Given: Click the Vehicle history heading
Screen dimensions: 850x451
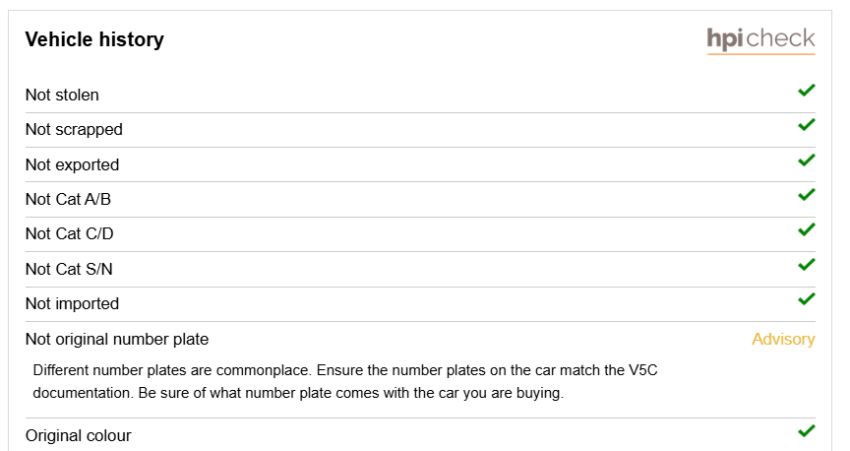Looking at the screenshot, I should click(94, 40).
